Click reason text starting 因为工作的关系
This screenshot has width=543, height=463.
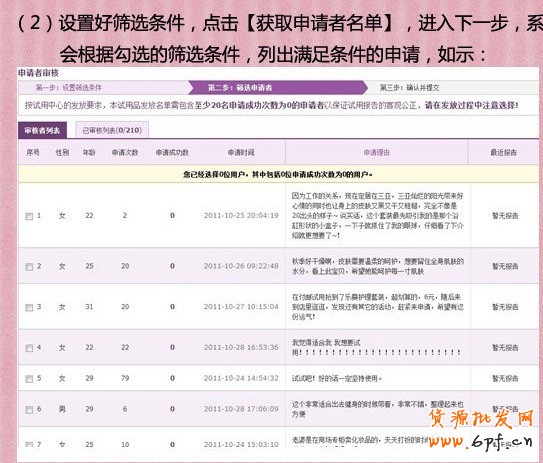click(x=378, y=215)
